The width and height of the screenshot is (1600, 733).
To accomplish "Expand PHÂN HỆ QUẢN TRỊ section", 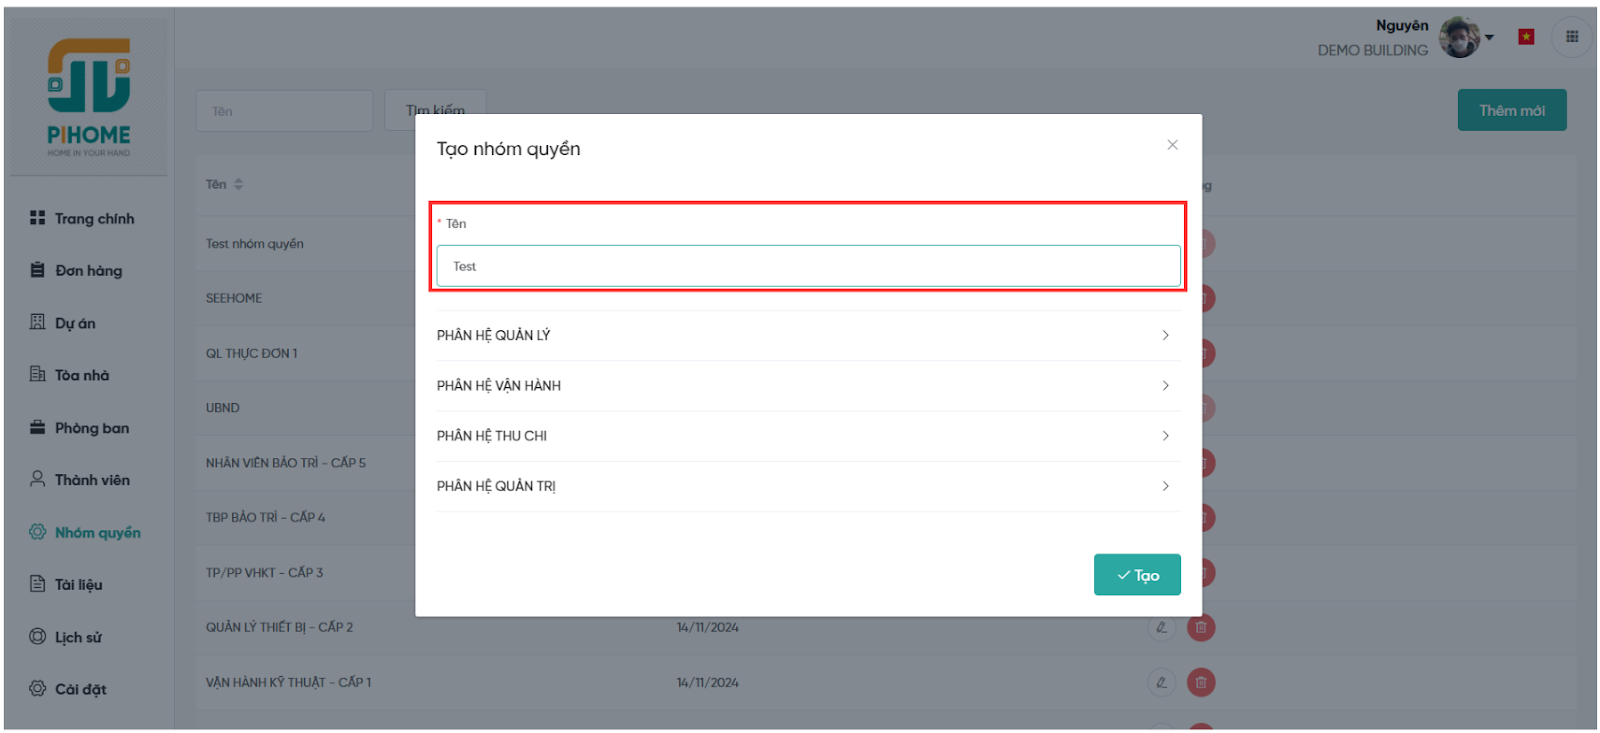I will pos(807,486).
